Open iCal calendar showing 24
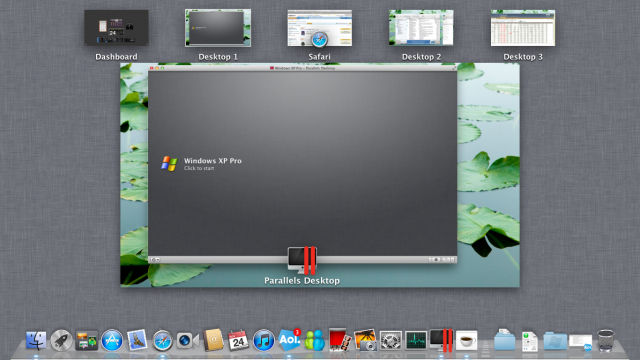The width and height of the screenshot is (640, 360). pos(238,340)
